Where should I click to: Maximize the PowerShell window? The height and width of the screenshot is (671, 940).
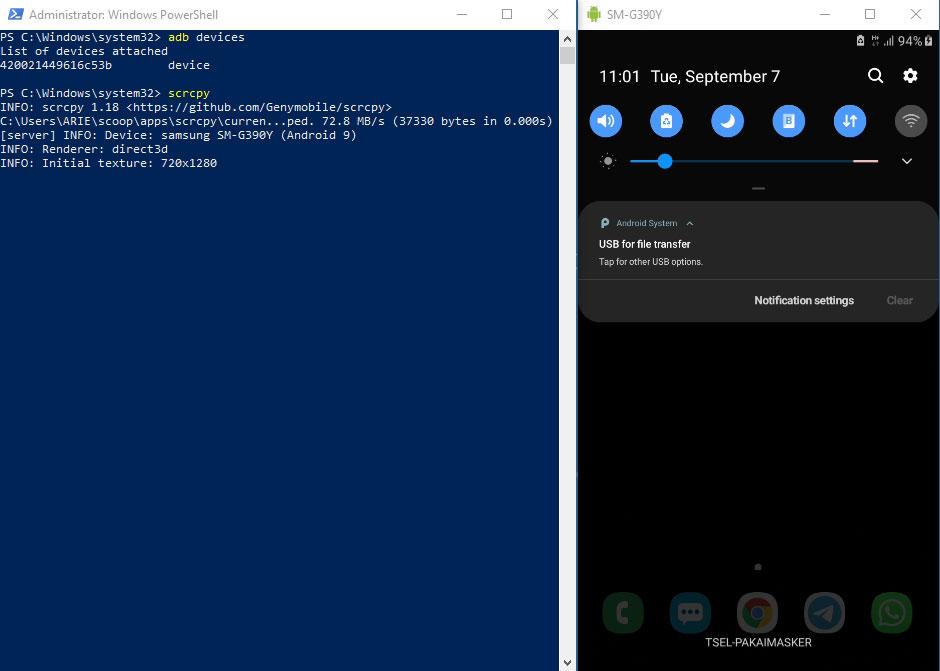pos(507,14)
